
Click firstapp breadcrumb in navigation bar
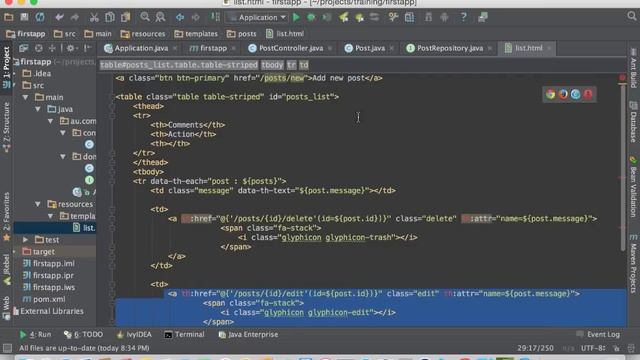tap(26, 34)
